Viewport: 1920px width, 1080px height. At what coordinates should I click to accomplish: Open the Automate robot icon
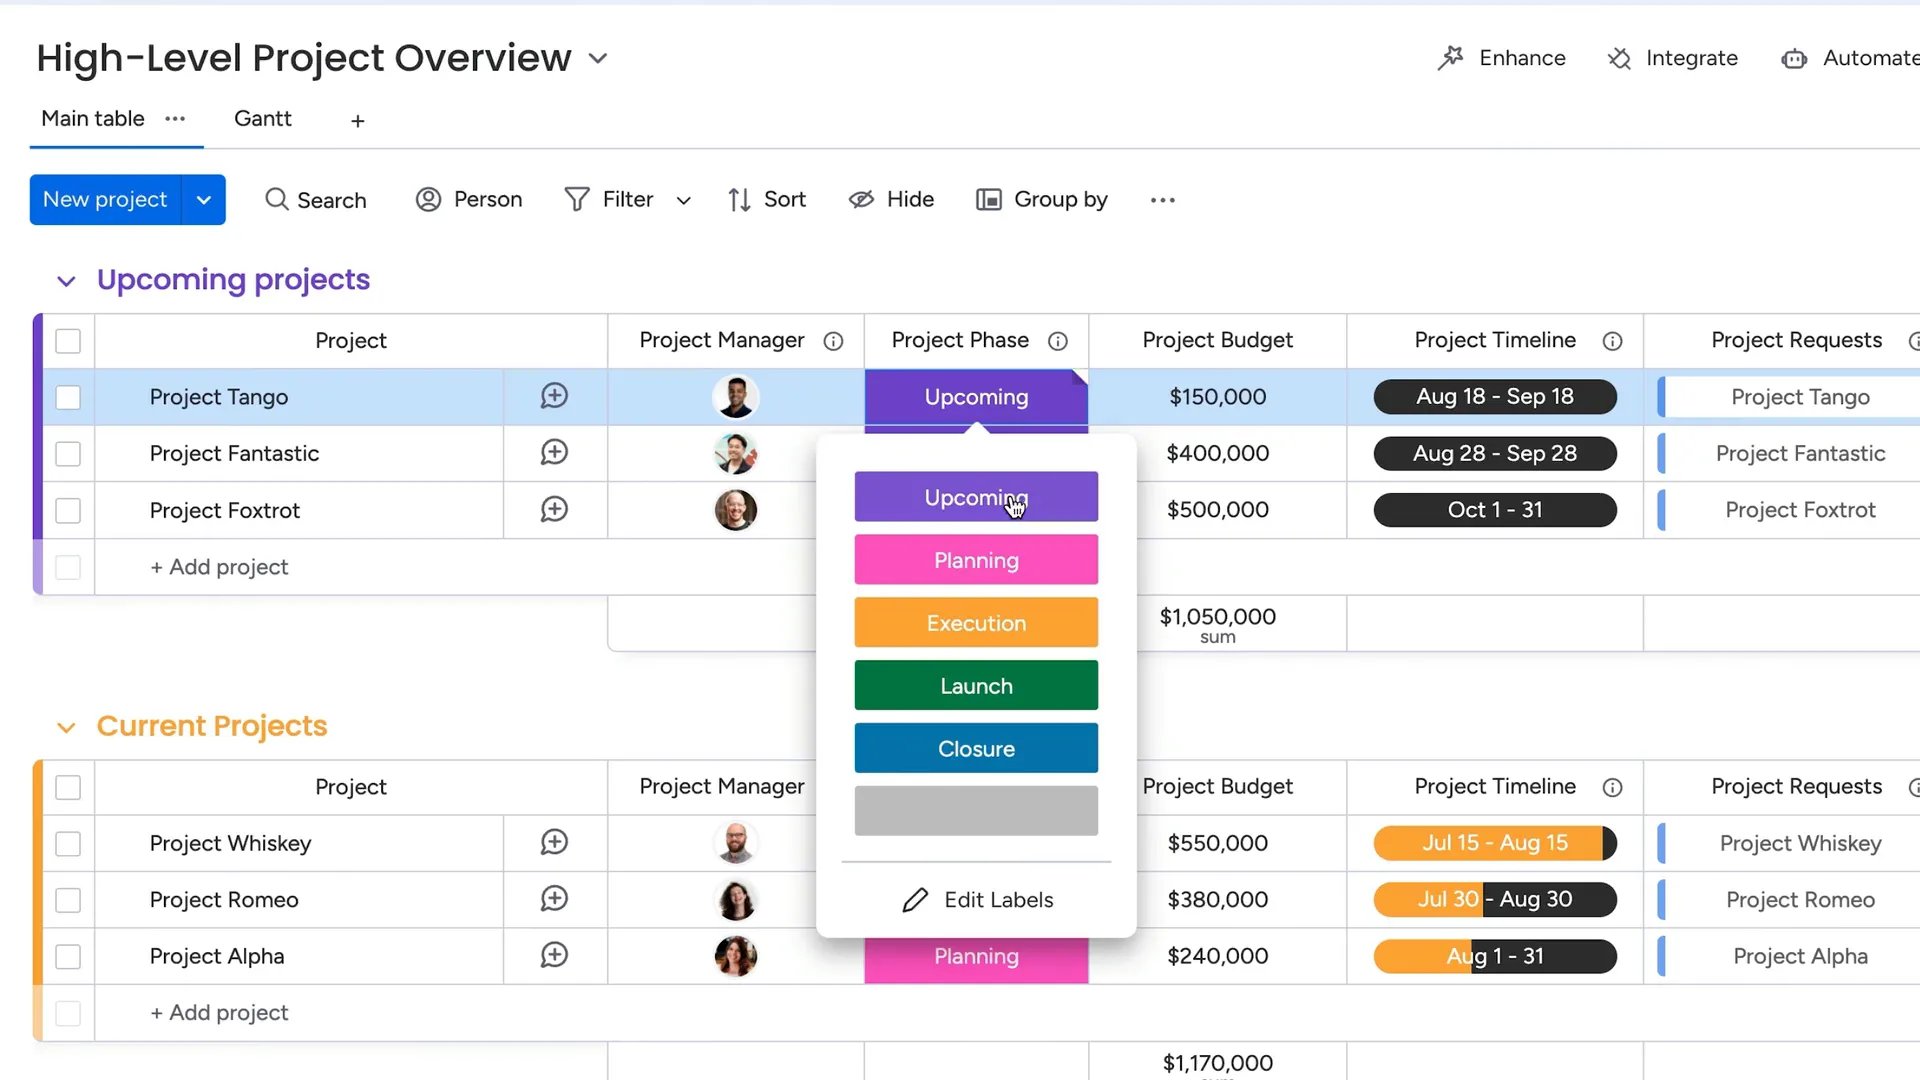(x=1794, y=58)
